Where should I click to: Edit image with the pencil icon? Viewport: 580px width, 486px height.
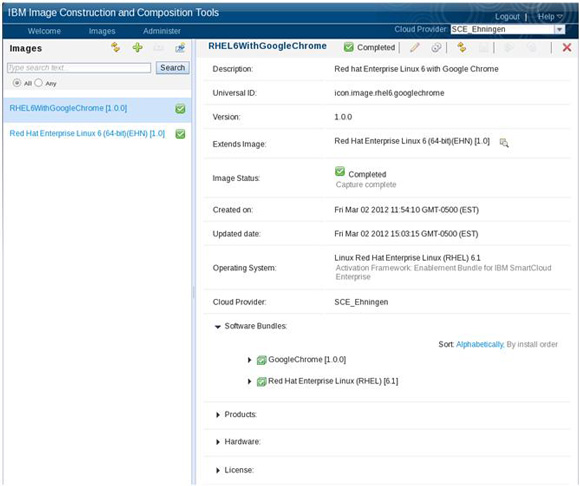[415, 47]
